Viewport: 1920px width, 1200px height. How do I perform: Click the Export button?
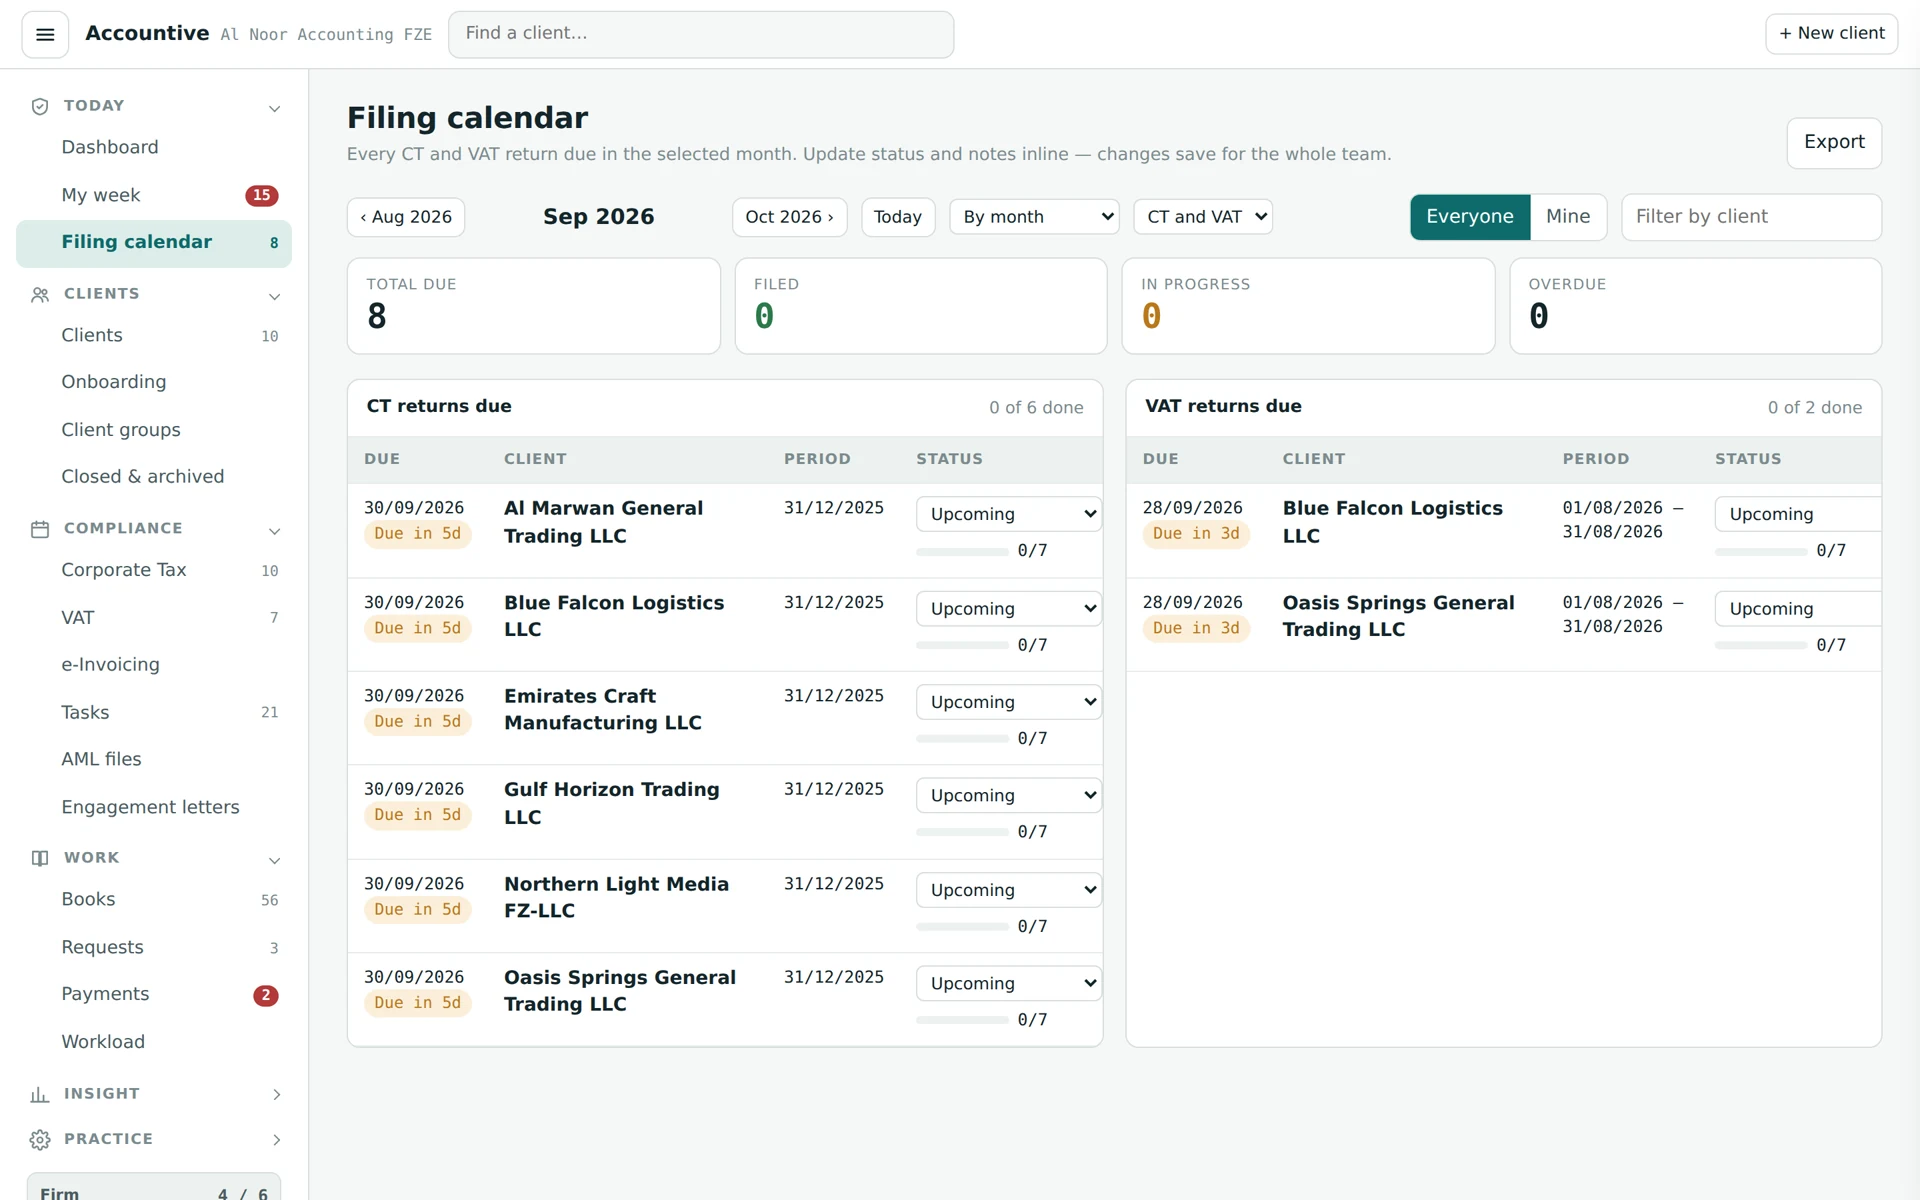pyautogui.click(x=1834, y=143)
